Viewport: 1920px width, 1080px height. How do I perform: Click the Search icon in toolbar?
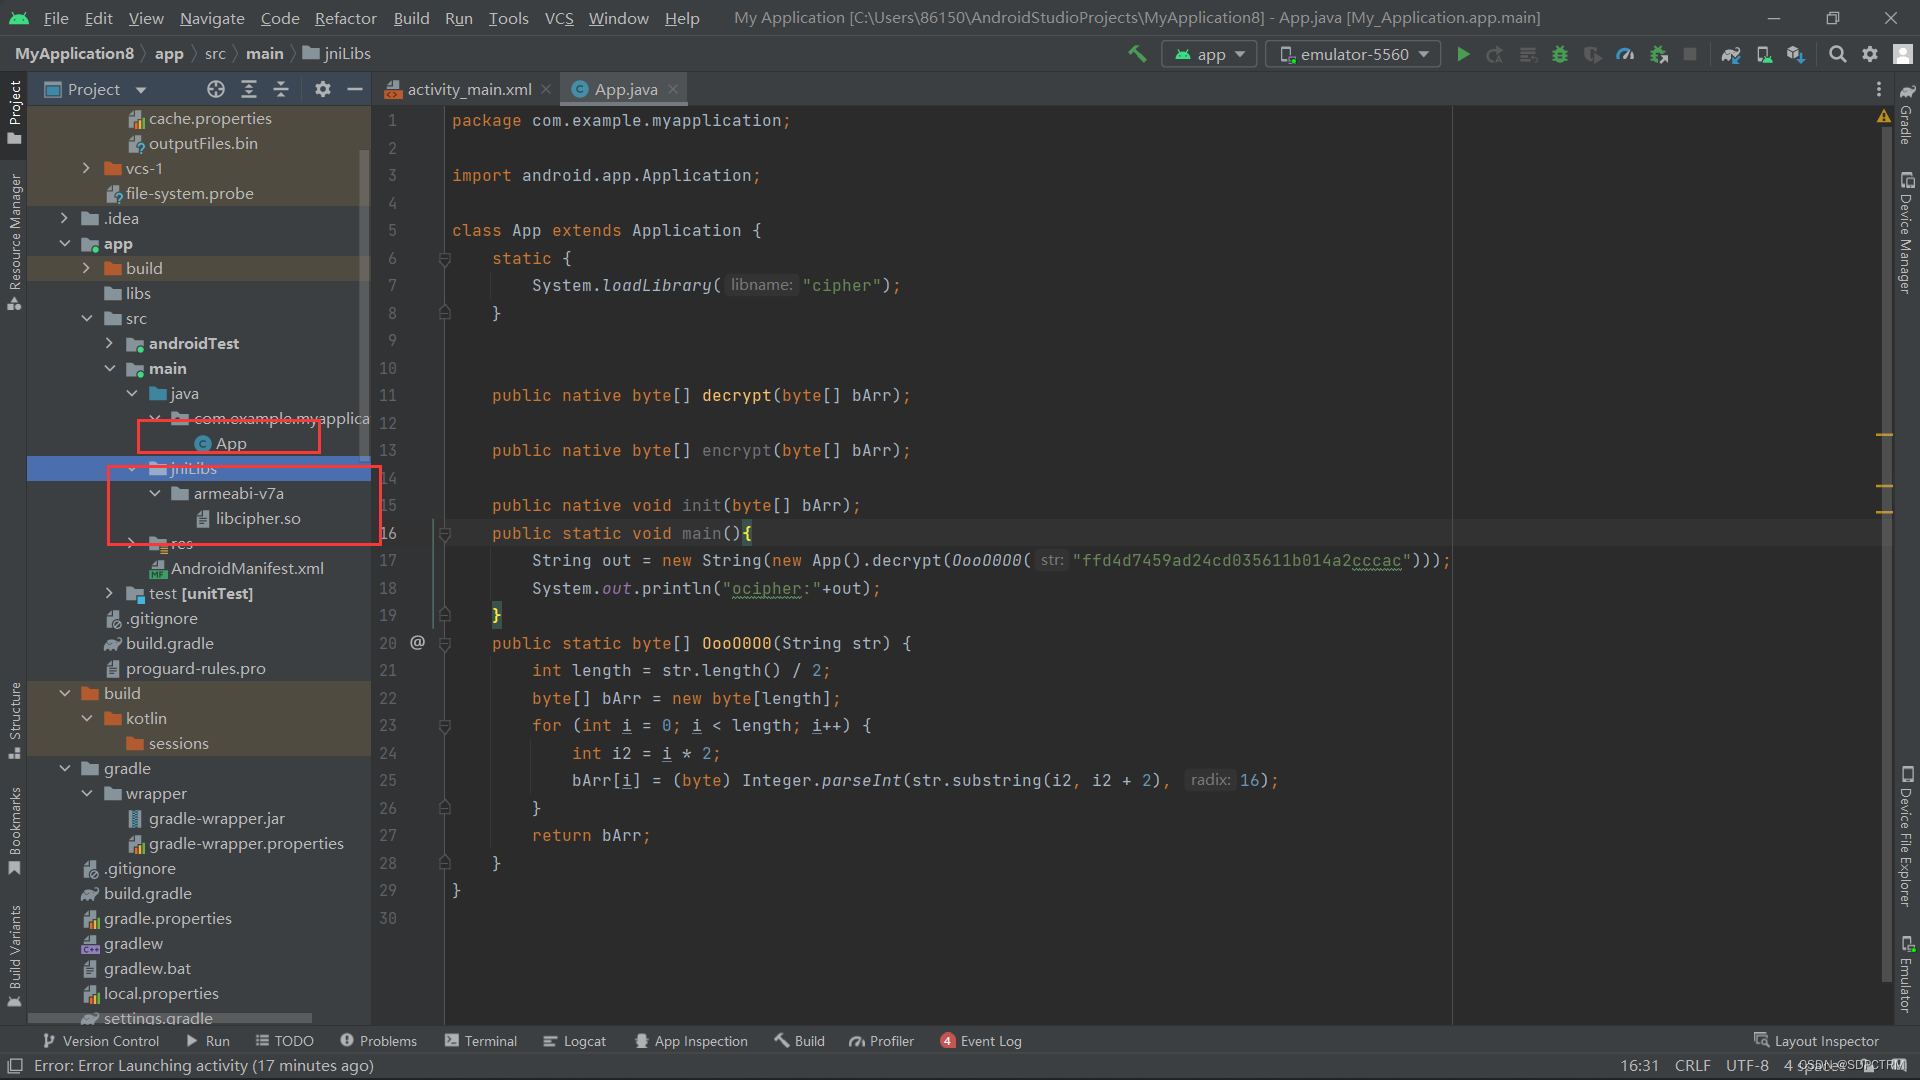coord(1837,54)
